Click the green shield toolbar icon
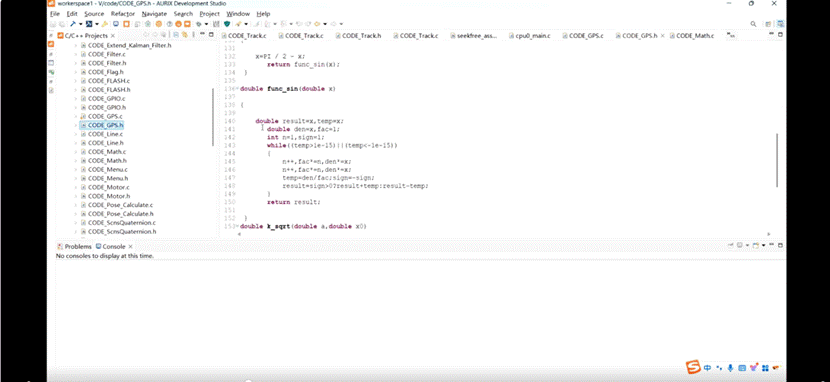830x382 pixels. [227, 24]
